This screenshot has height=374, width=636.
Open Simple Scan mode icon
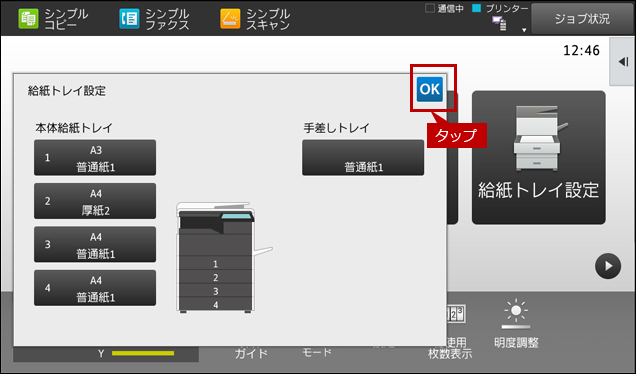pos(230,19)
